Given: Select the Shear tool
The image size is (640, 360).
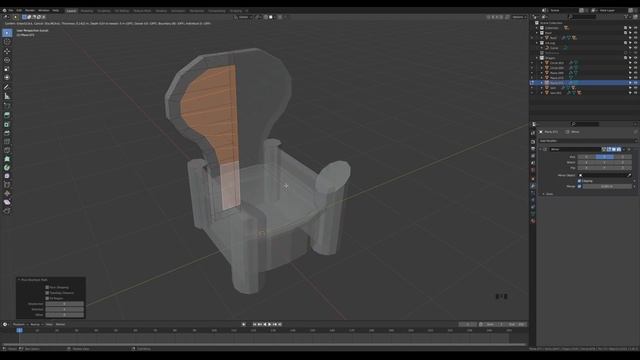Looking at the screenshot, I should click(x=7, y=202).
